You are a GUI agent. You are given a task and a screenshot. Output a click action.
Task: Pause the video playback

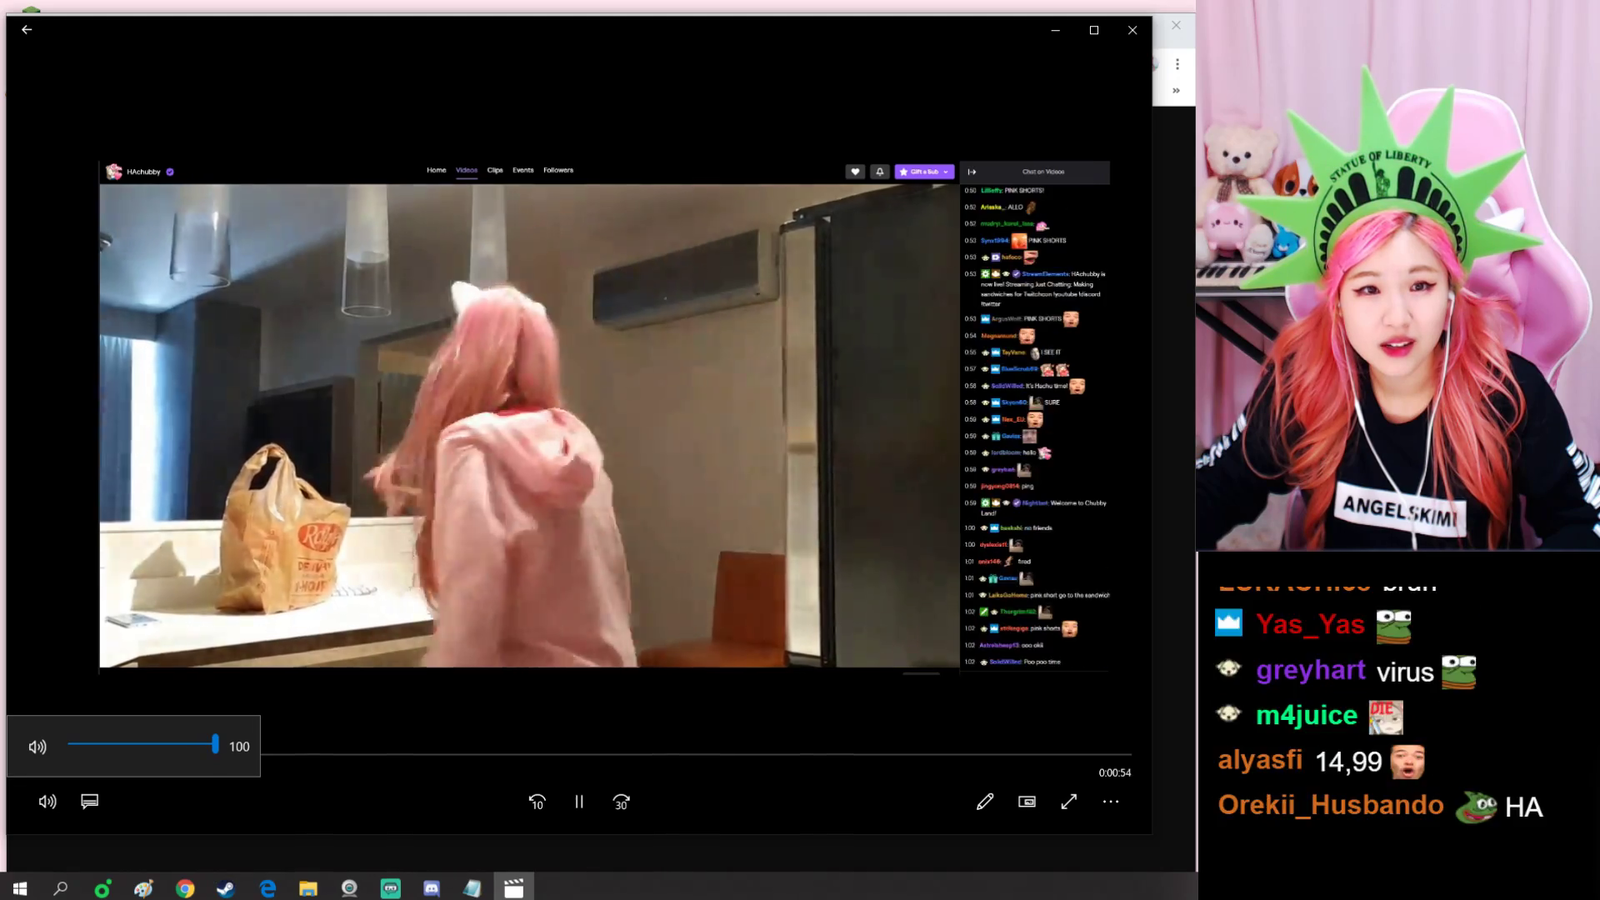(579, 802)
